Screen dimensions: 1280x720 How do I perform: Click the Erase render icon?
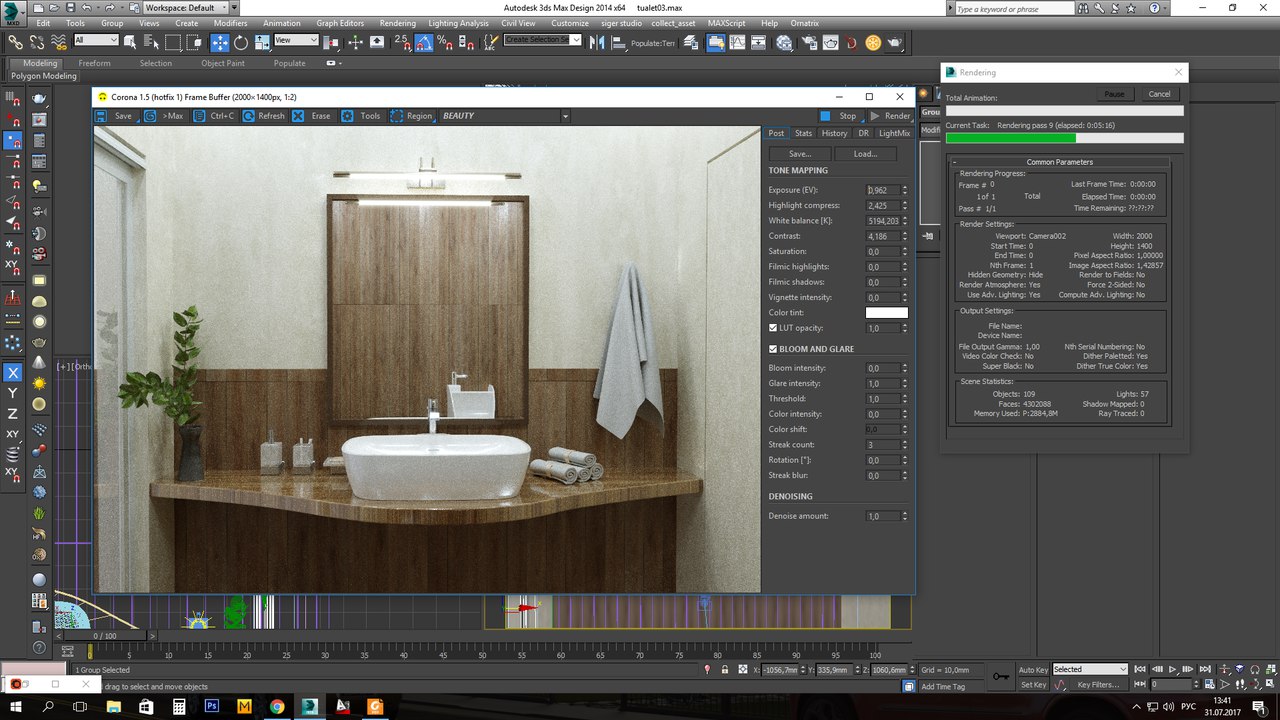(298, 116)
